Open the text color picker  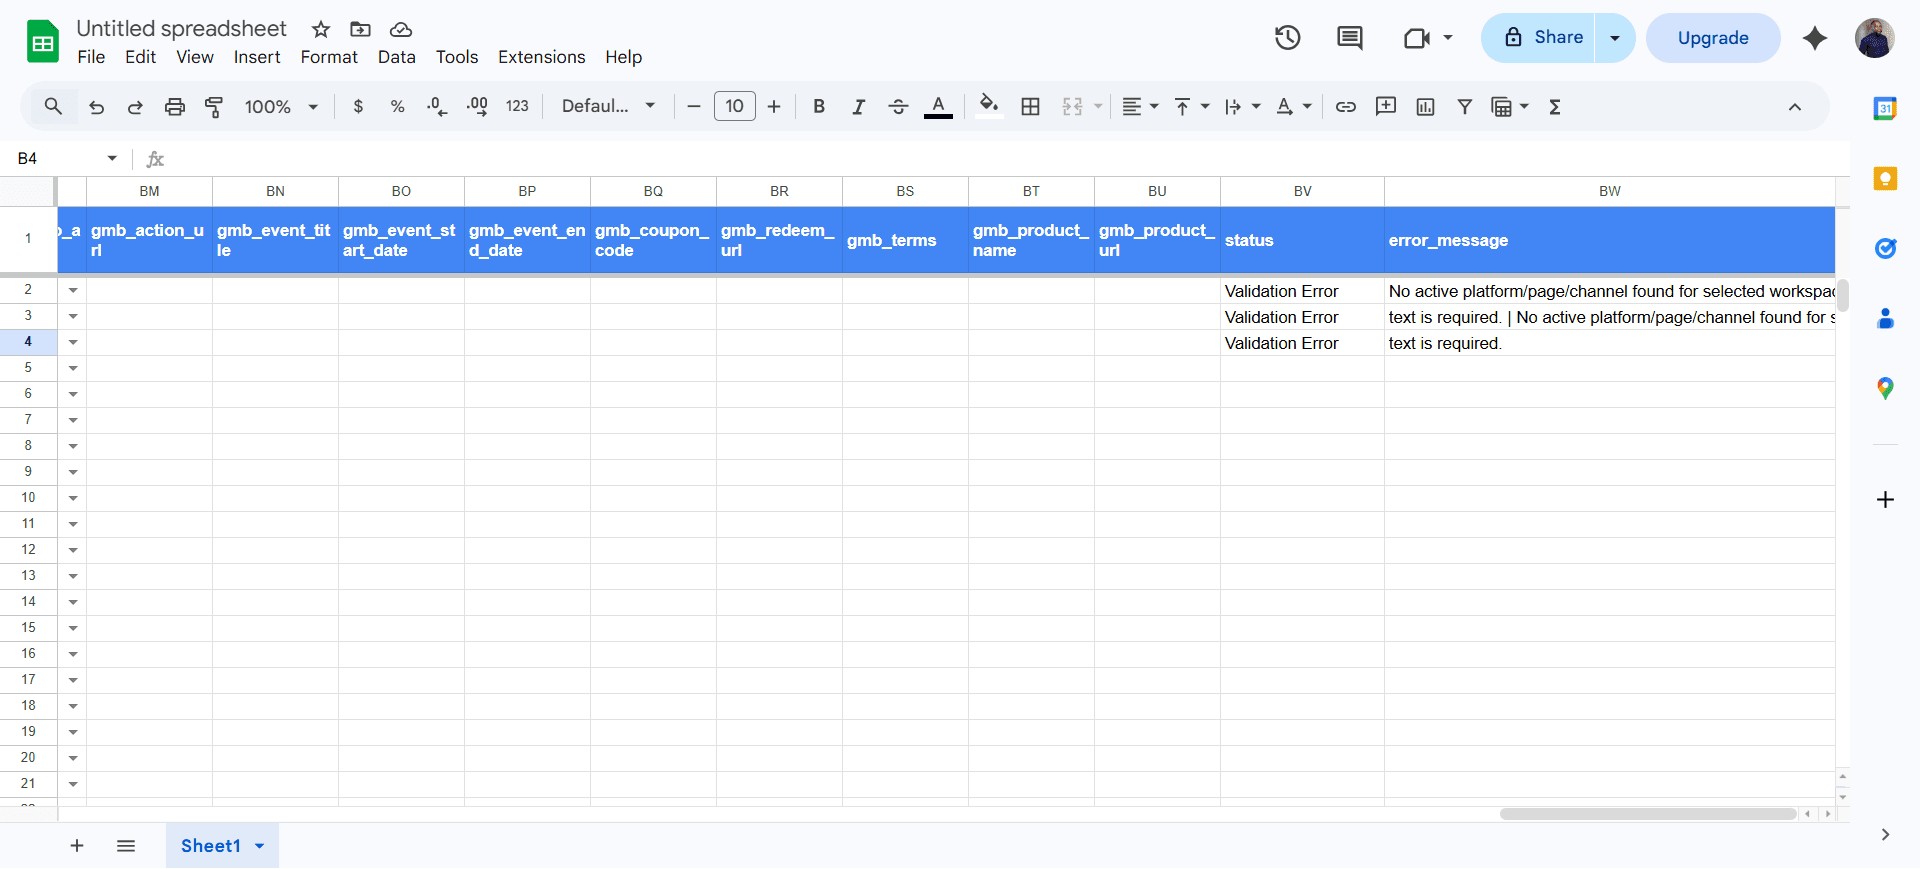tap(938, 107)
